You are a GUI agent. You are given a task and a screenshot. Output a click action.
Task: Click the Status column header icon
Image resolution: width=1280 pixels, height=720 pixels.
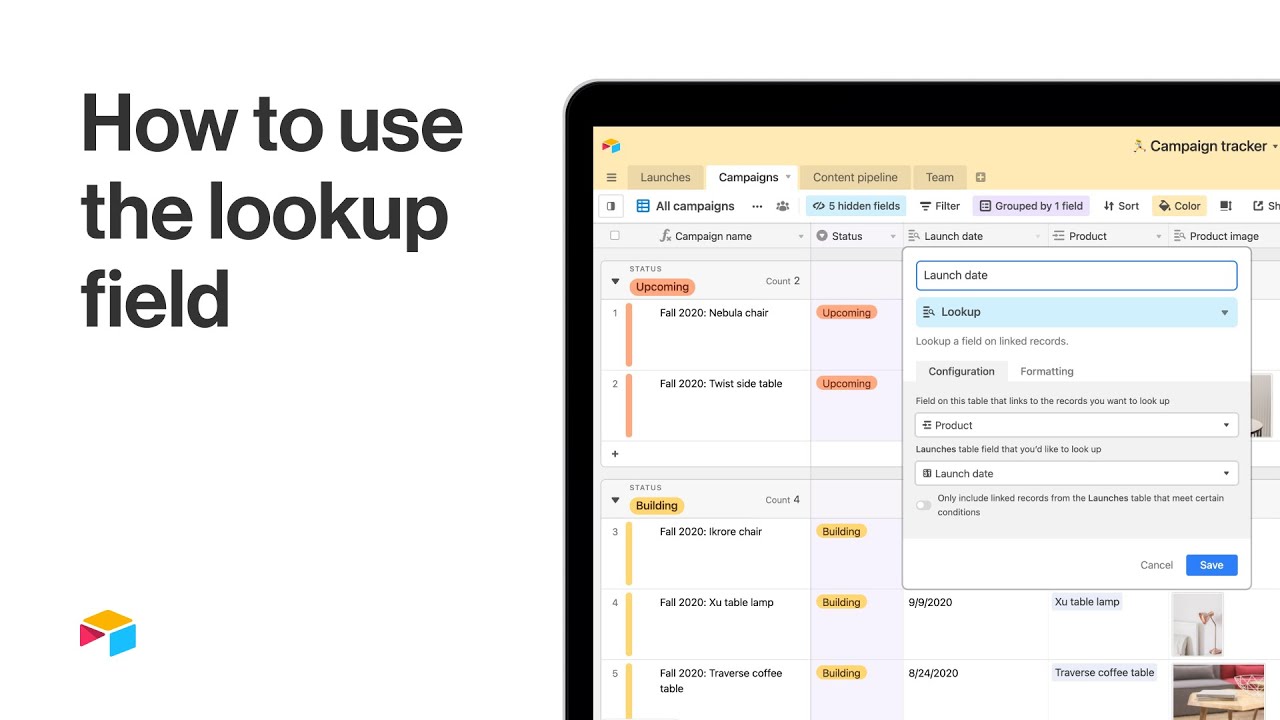click(x=822, y=236)
